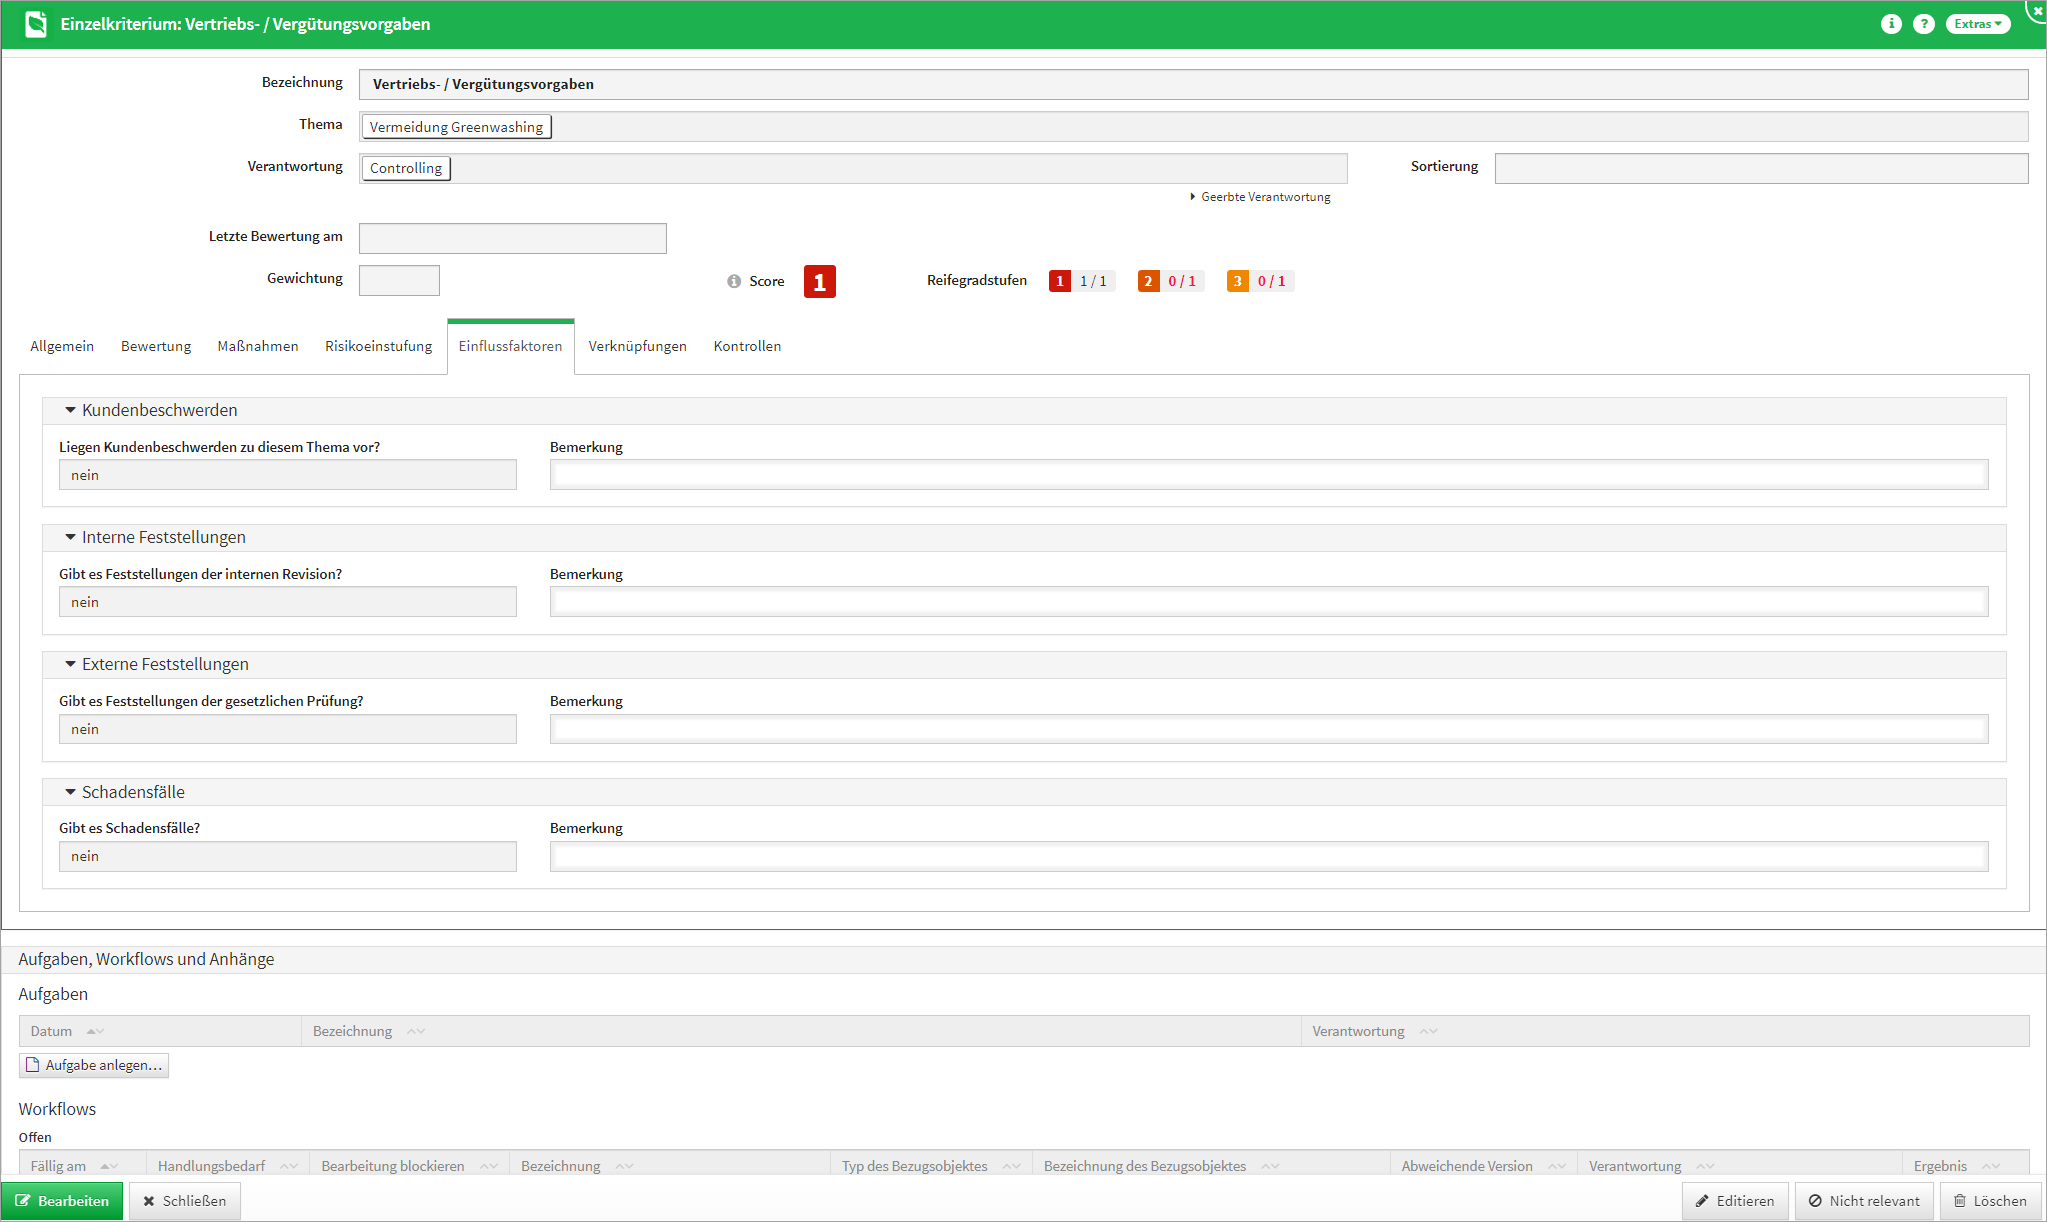Expand Geerbte Verantwortung
This screenshot has width=2047, height=1222.
pyautogui.click(x=1260, y=197)
